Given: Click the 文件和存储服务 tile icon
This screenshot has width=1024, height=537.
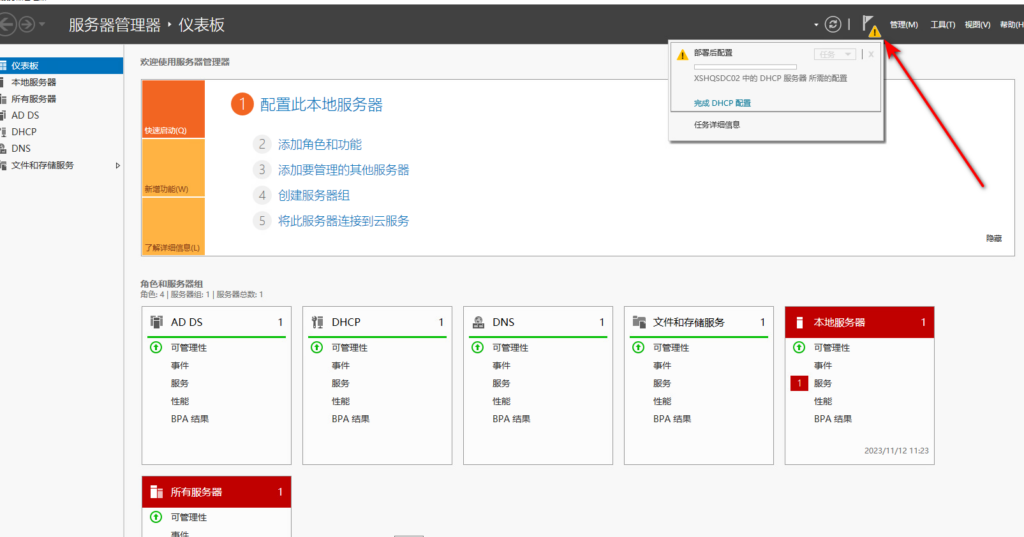Looking at the screenshot, I should [639, 322].
